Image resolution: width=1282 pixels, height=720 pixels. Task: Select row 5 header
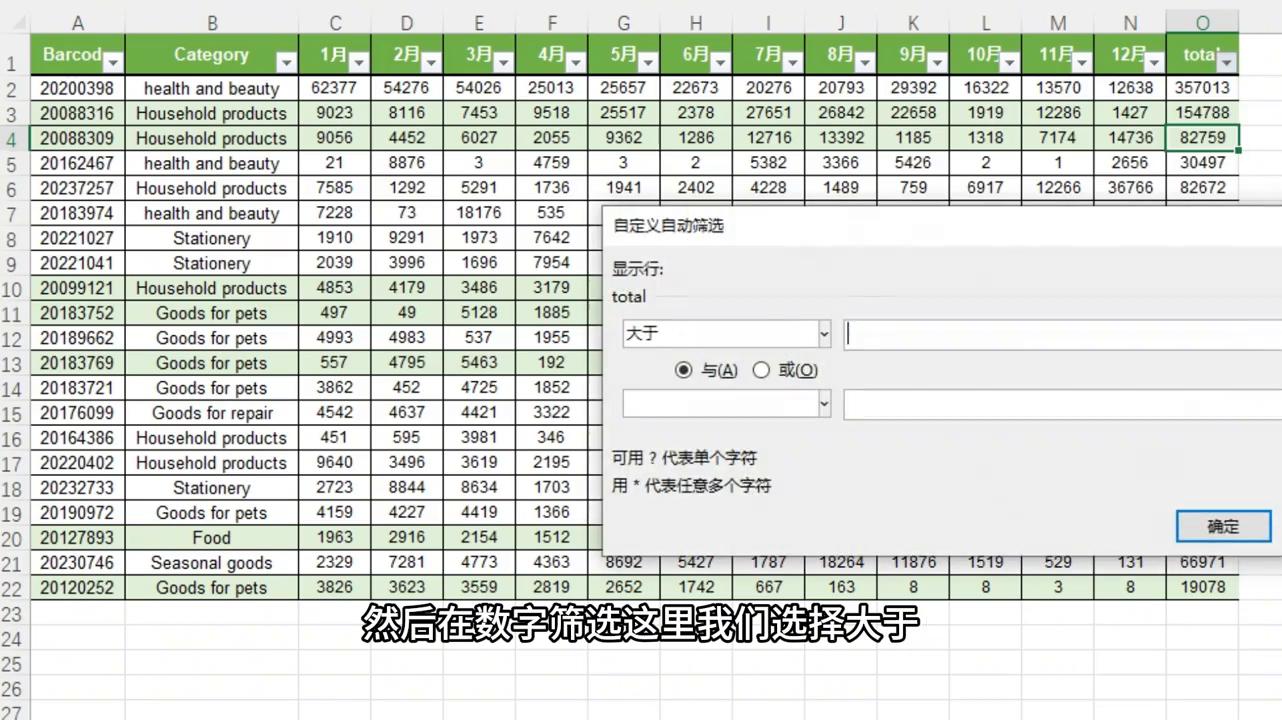tap(11, 163)
